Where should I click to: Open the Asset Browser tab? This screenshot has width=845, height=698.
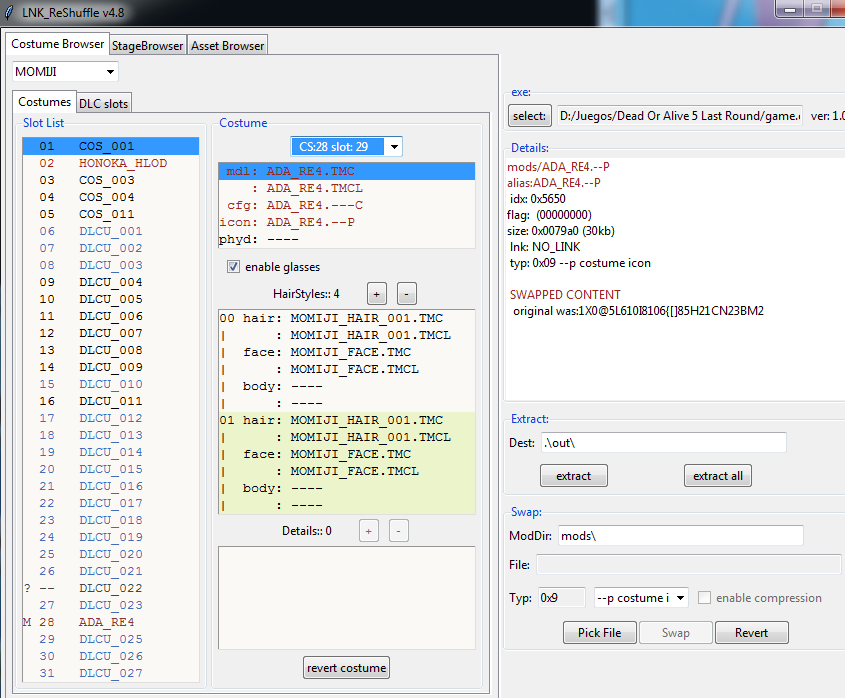pos(227,46)
